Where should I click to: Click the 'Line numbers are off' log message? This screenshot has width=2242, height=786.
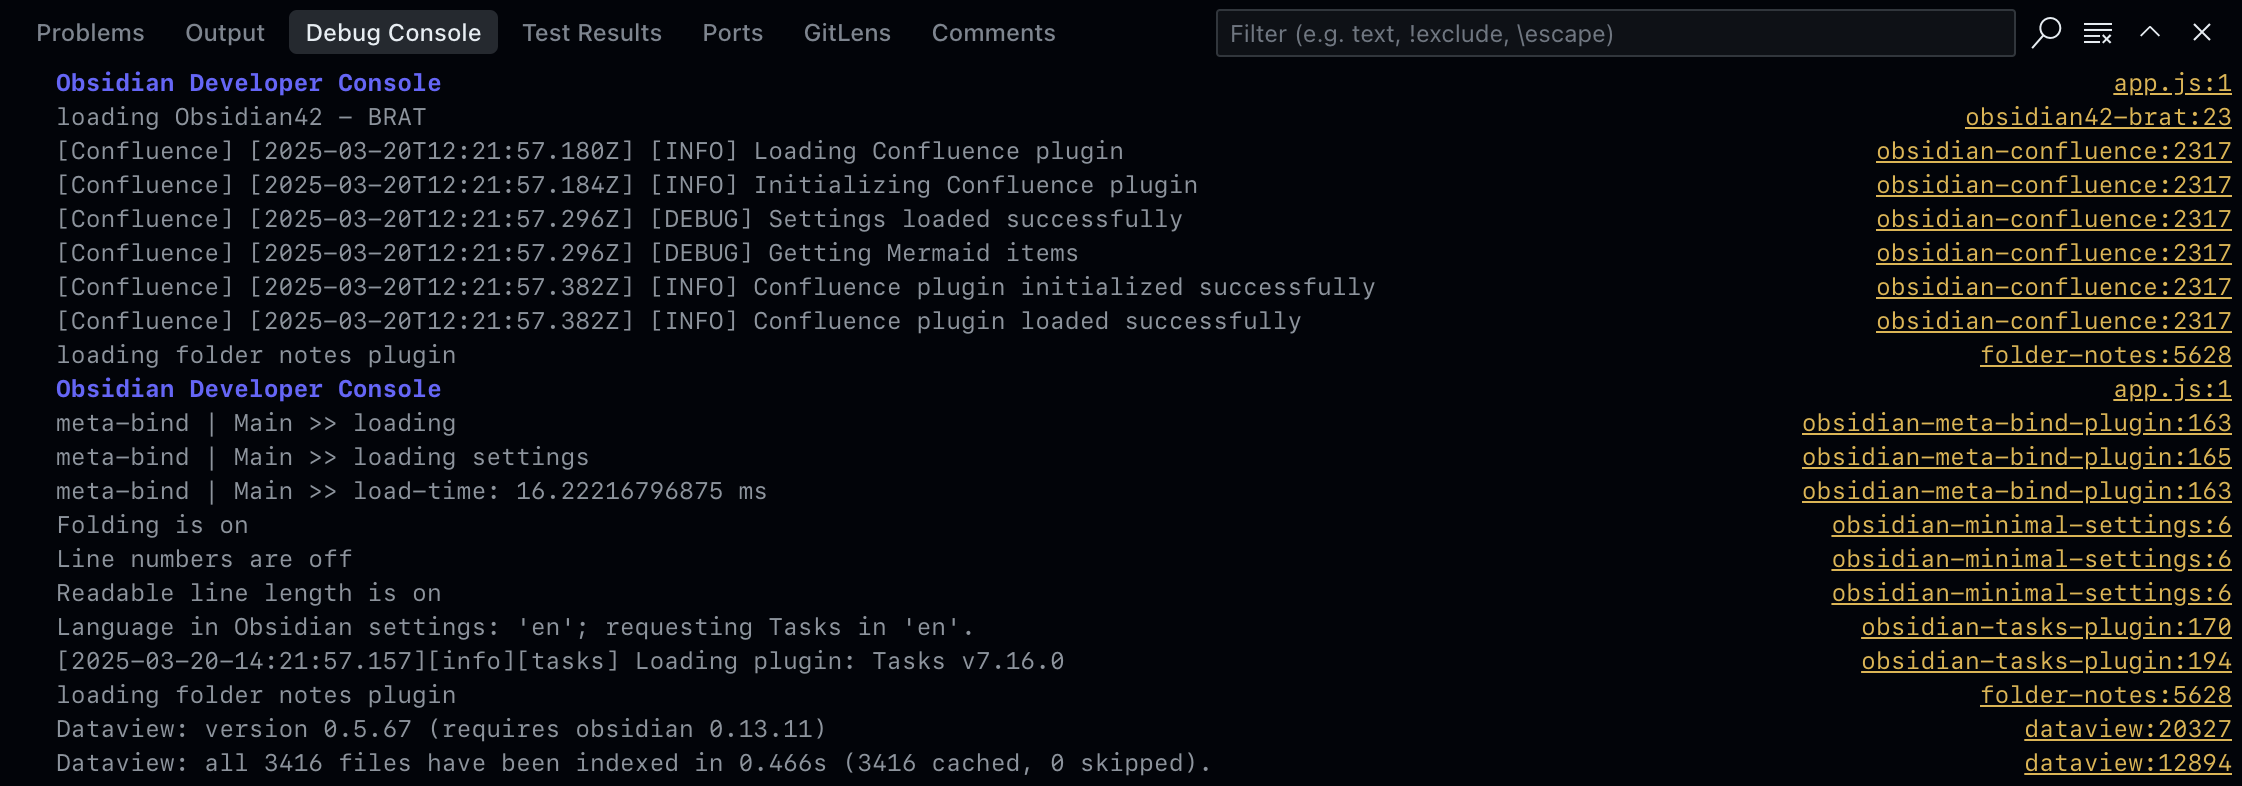(x=204, y=560)
